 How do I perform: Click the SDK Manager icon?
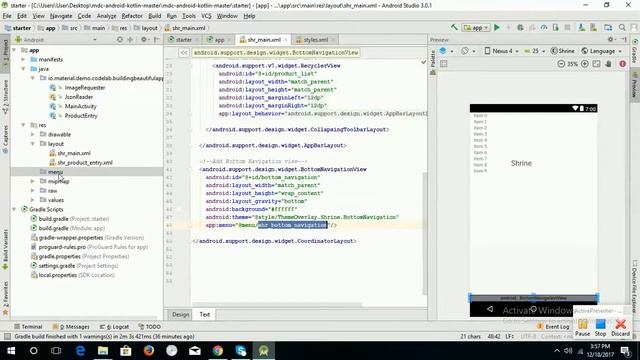tap(593, 27)
